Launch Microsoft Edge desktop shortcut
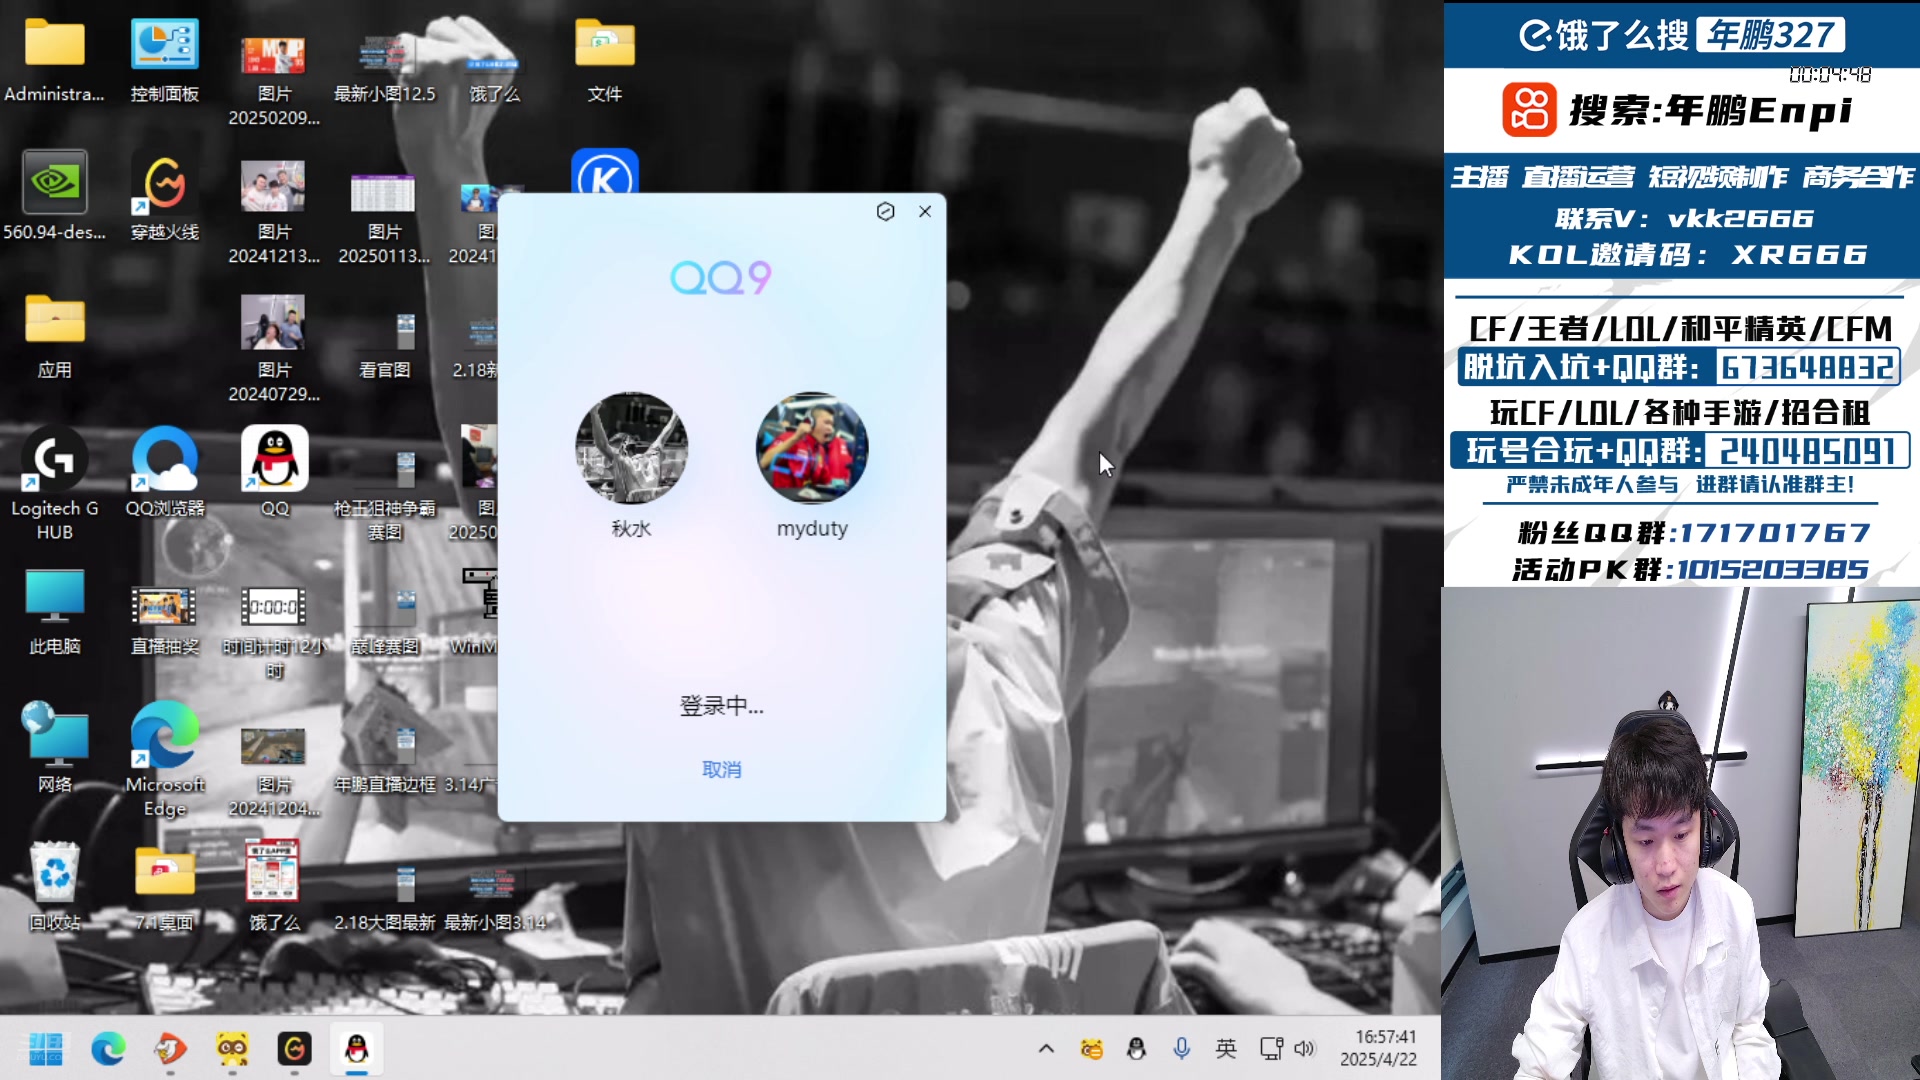 [165, 760]
